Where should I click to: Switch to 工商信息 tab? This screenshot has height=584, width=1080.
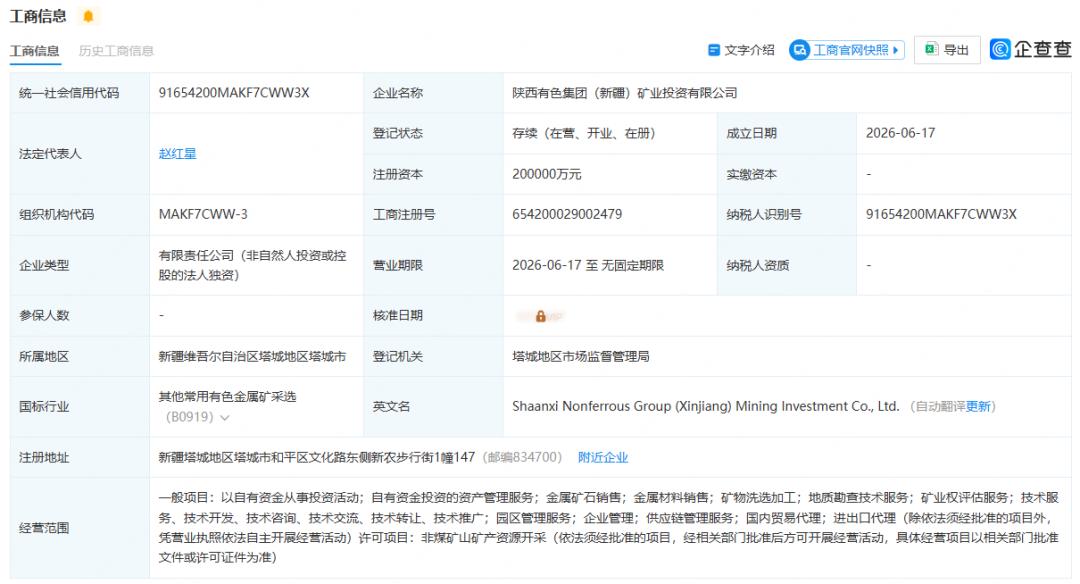(34, 51)
